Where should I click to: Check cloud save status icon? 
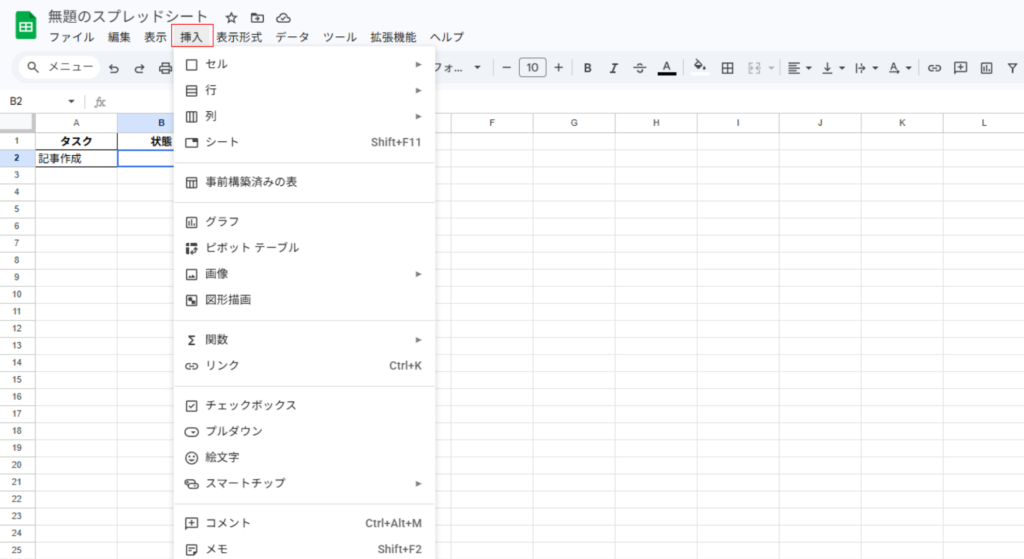coord(283,18)
